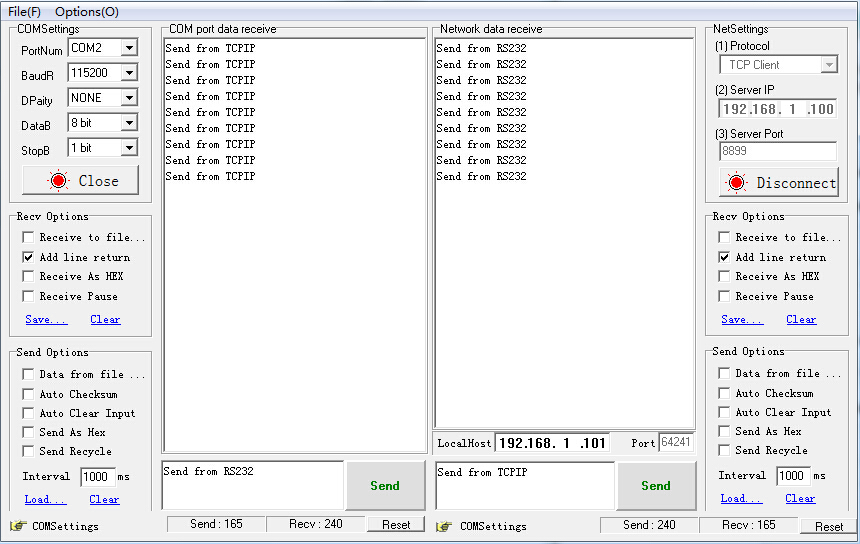Open the Protocol TCP Client dropdown
This screenshot has height=544, width=860.
829,65
